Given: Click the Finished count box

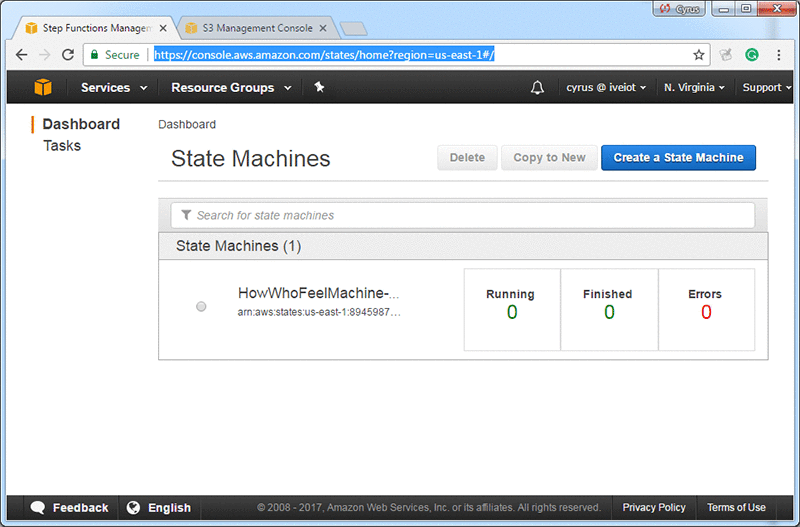Looking at the screenshot, I should 609,310.
